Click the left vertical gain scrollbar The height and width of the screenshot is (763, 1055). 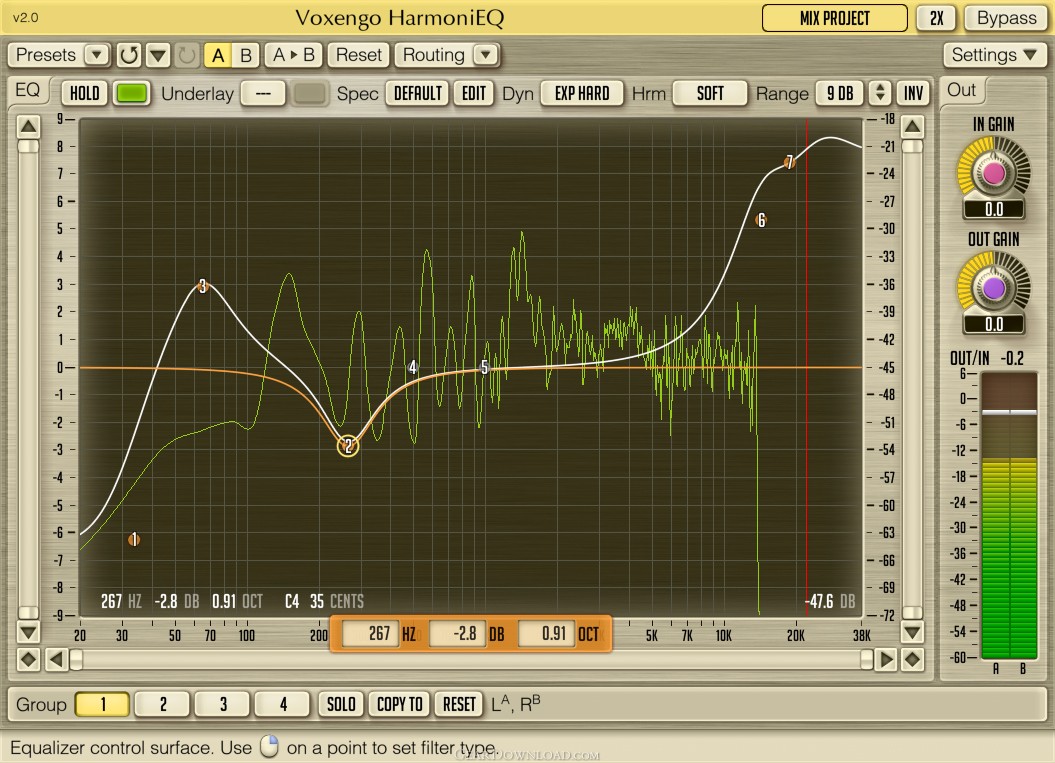click(x=28, y=379)
